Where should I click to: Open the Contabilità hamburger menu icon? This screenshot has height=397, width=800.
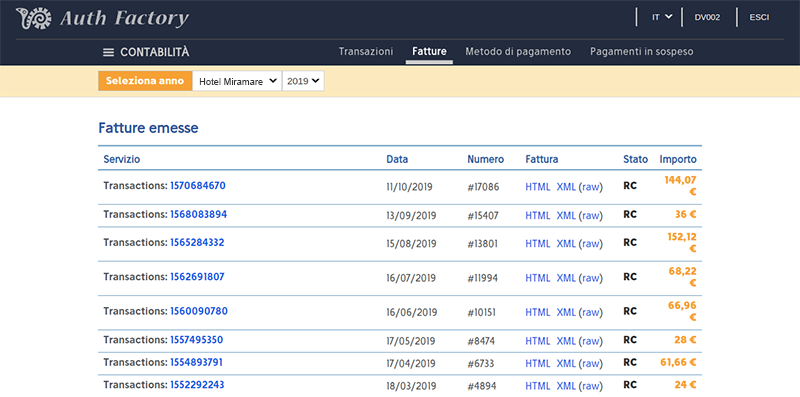coord(108,53)
